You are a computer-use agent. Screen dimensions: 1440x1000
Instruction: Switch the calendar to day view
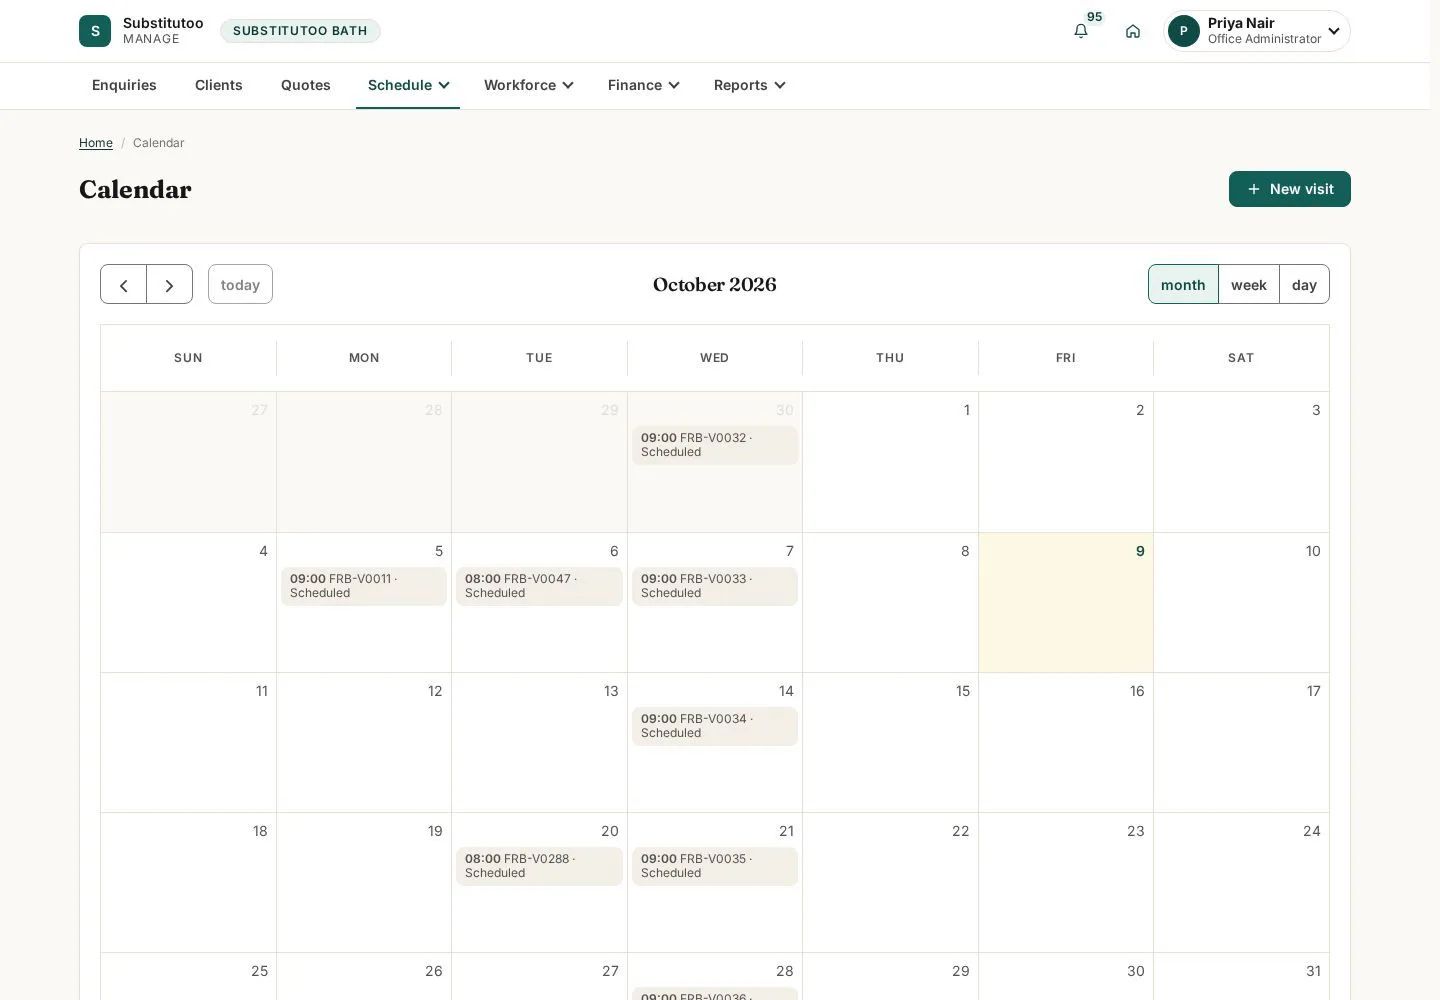coord(1304,285)
